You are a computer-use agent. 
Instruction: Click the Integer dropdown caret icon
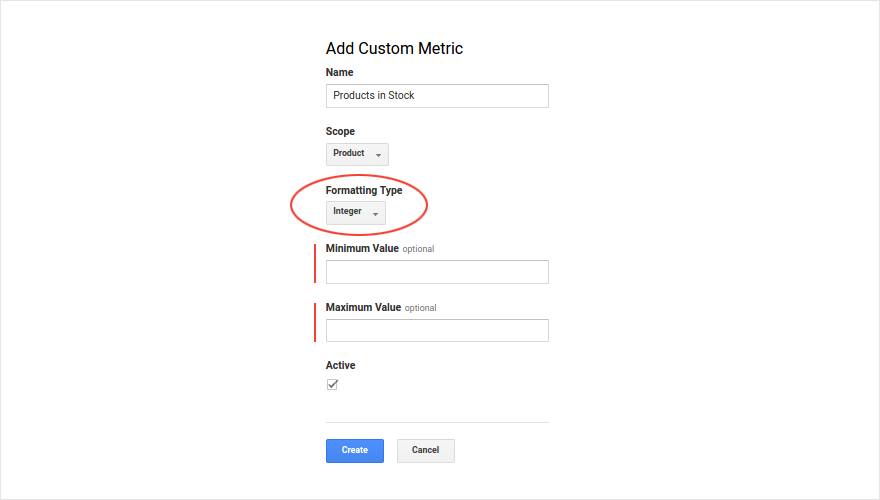pos(375,214)
